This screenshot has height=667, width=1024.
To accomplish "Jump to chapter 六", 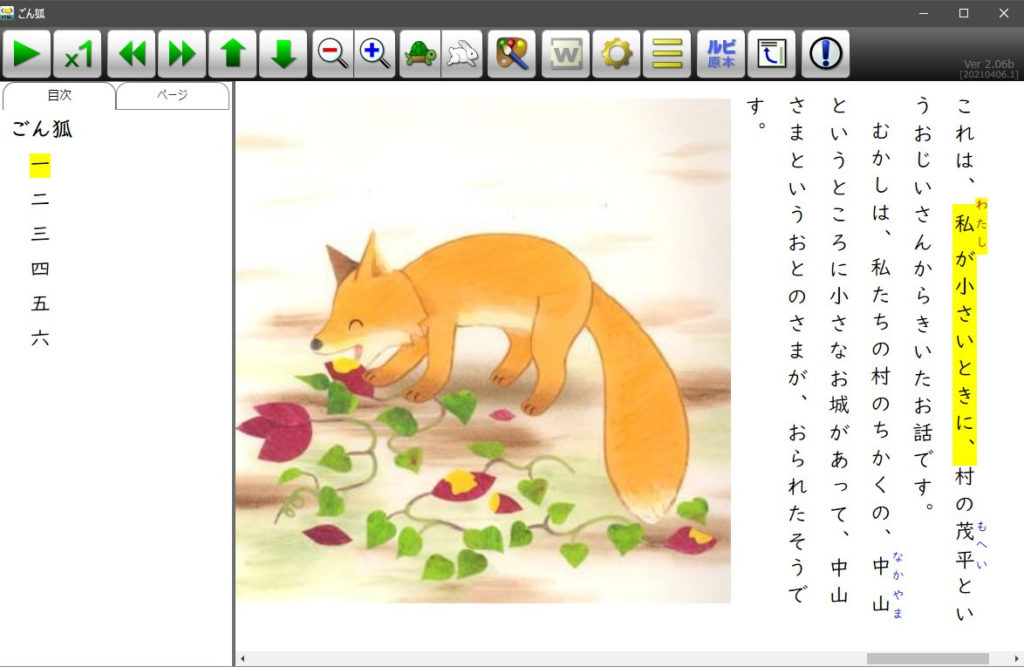I will click(40, 338).
